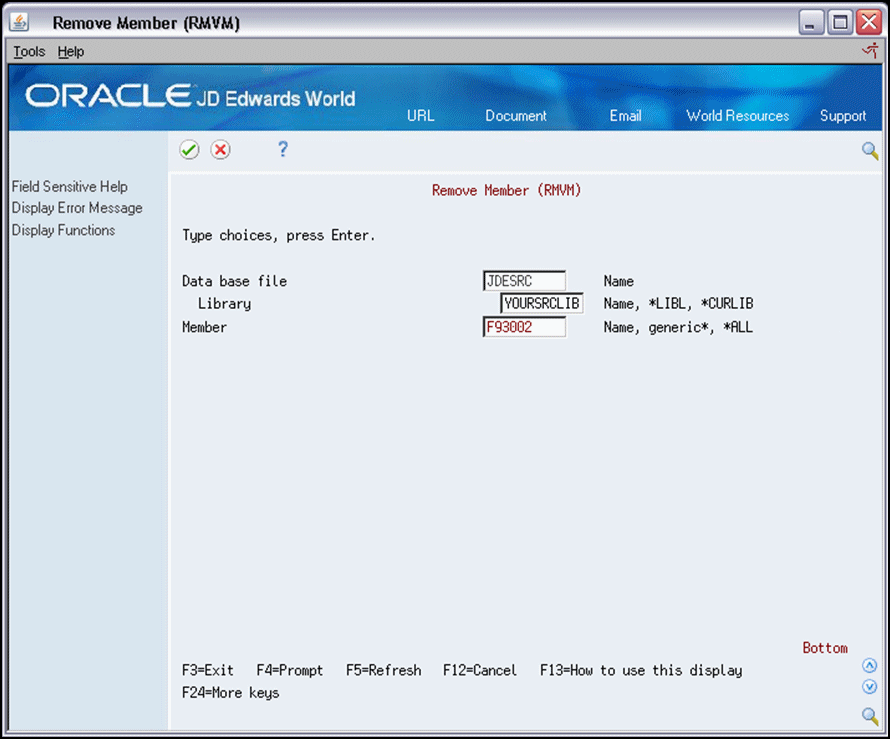Image resolution: width=890 pixels, height=739 pixels.
Task: Click the page down arrow icon
Action: (x=870, y=687)
